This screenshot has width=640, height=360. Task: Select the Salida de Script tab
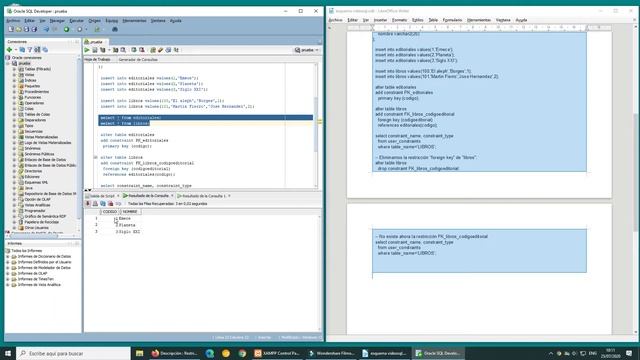coord(102,196)
